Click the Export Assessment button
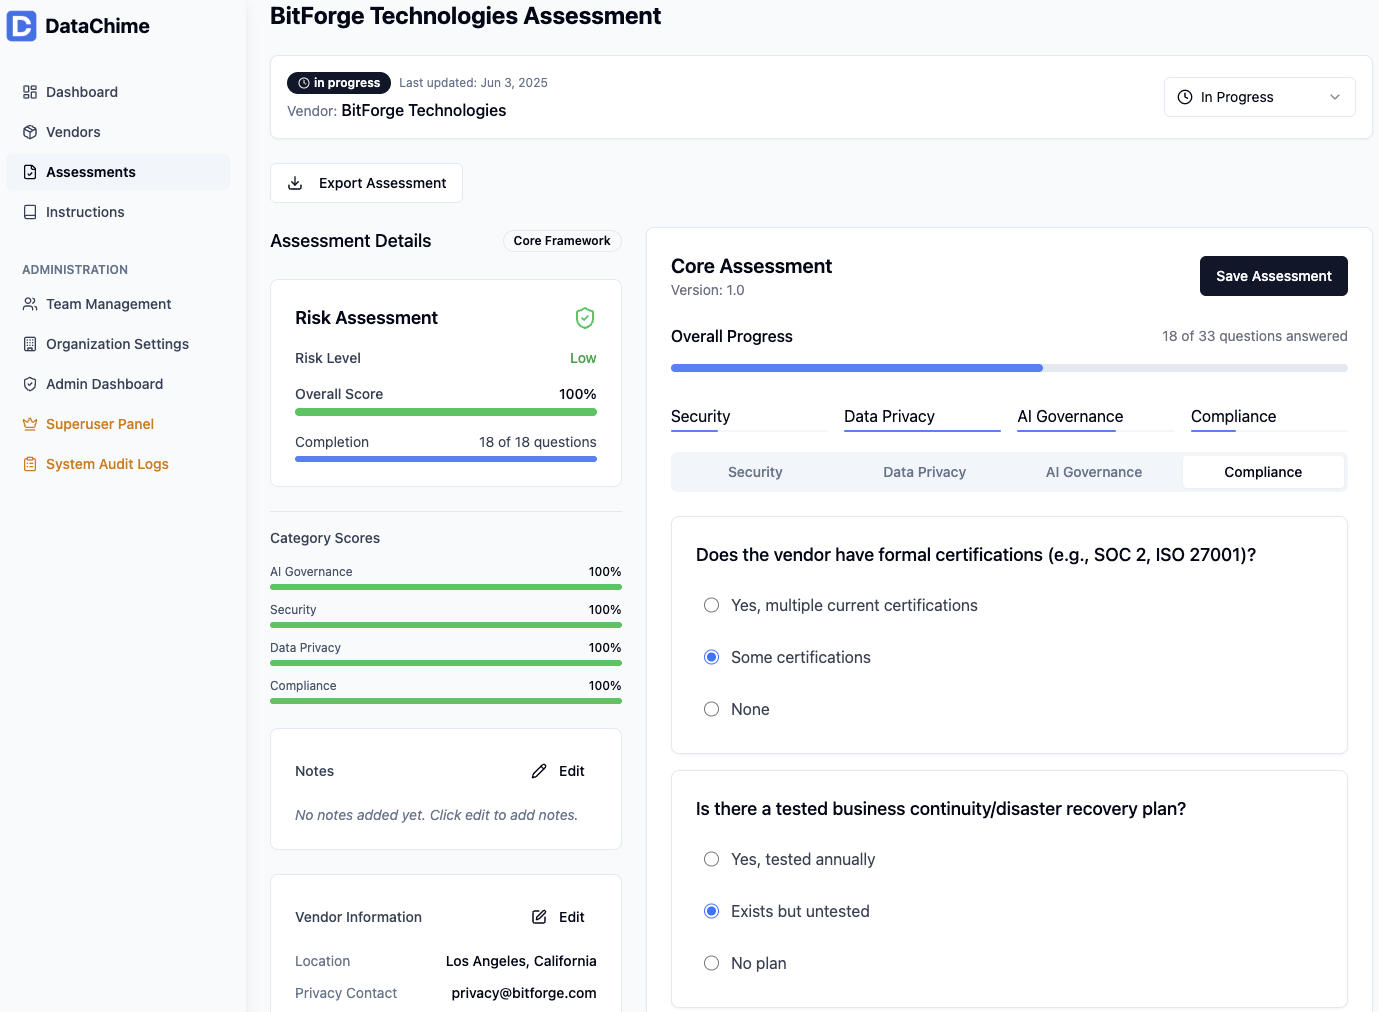 [366, 183]
